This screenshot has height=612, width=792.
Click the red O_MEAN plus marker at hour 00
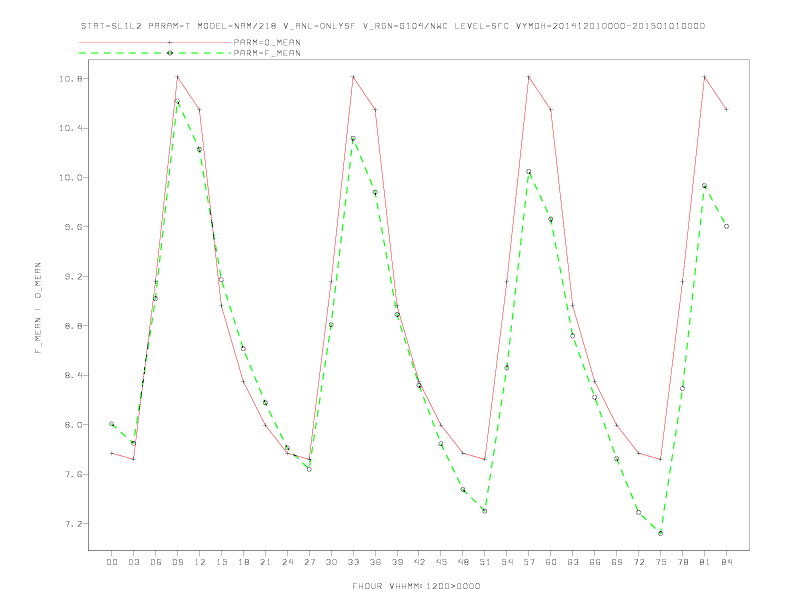pos(112,453)
